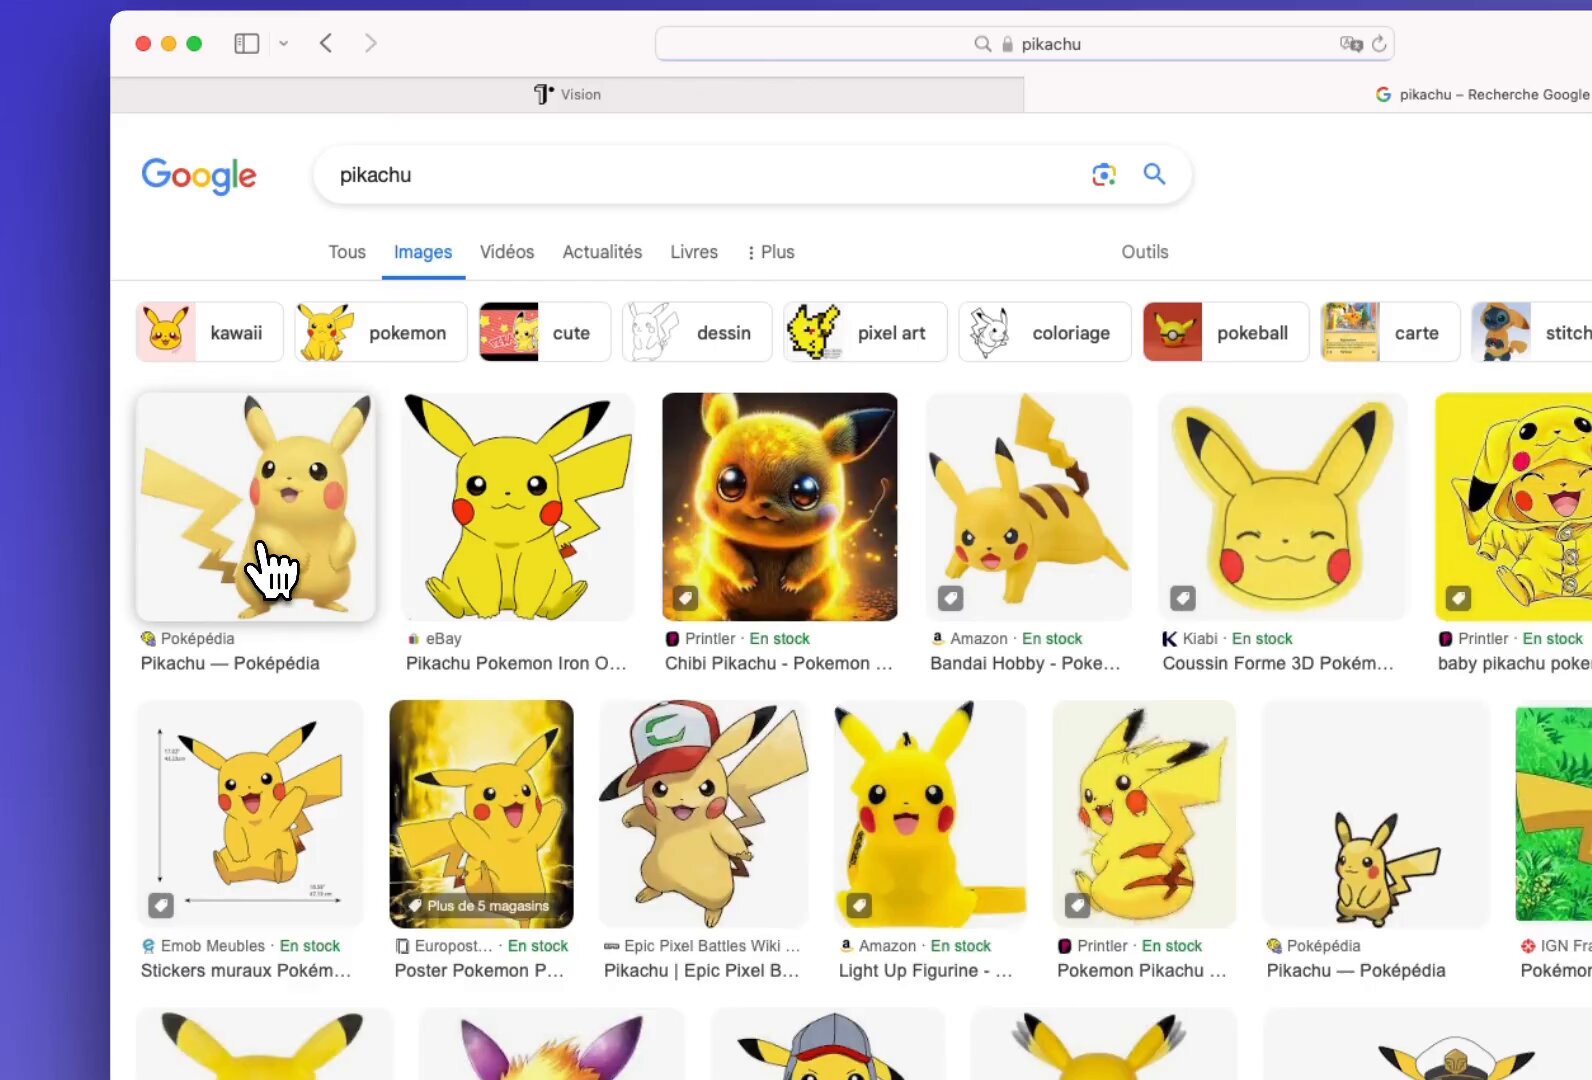1592x1080 pixels.
Task: Click product tag icon on Kiabi cushion image
Action: pyautogui.click(x=1183, y=599)
